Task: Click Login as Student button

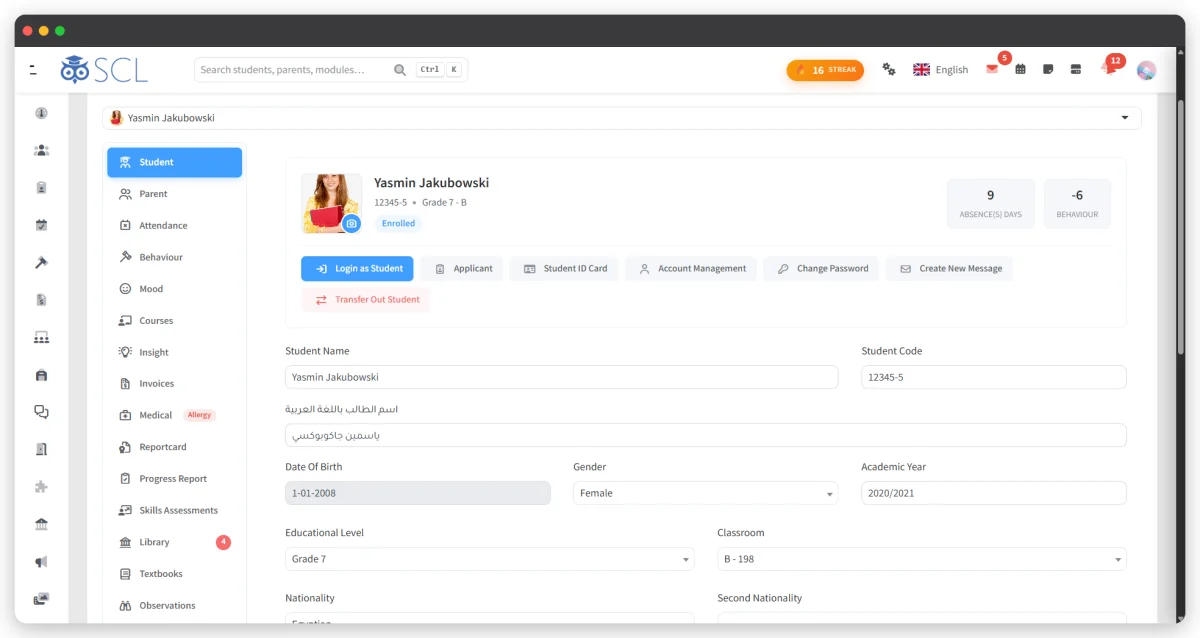Action: 357,268
